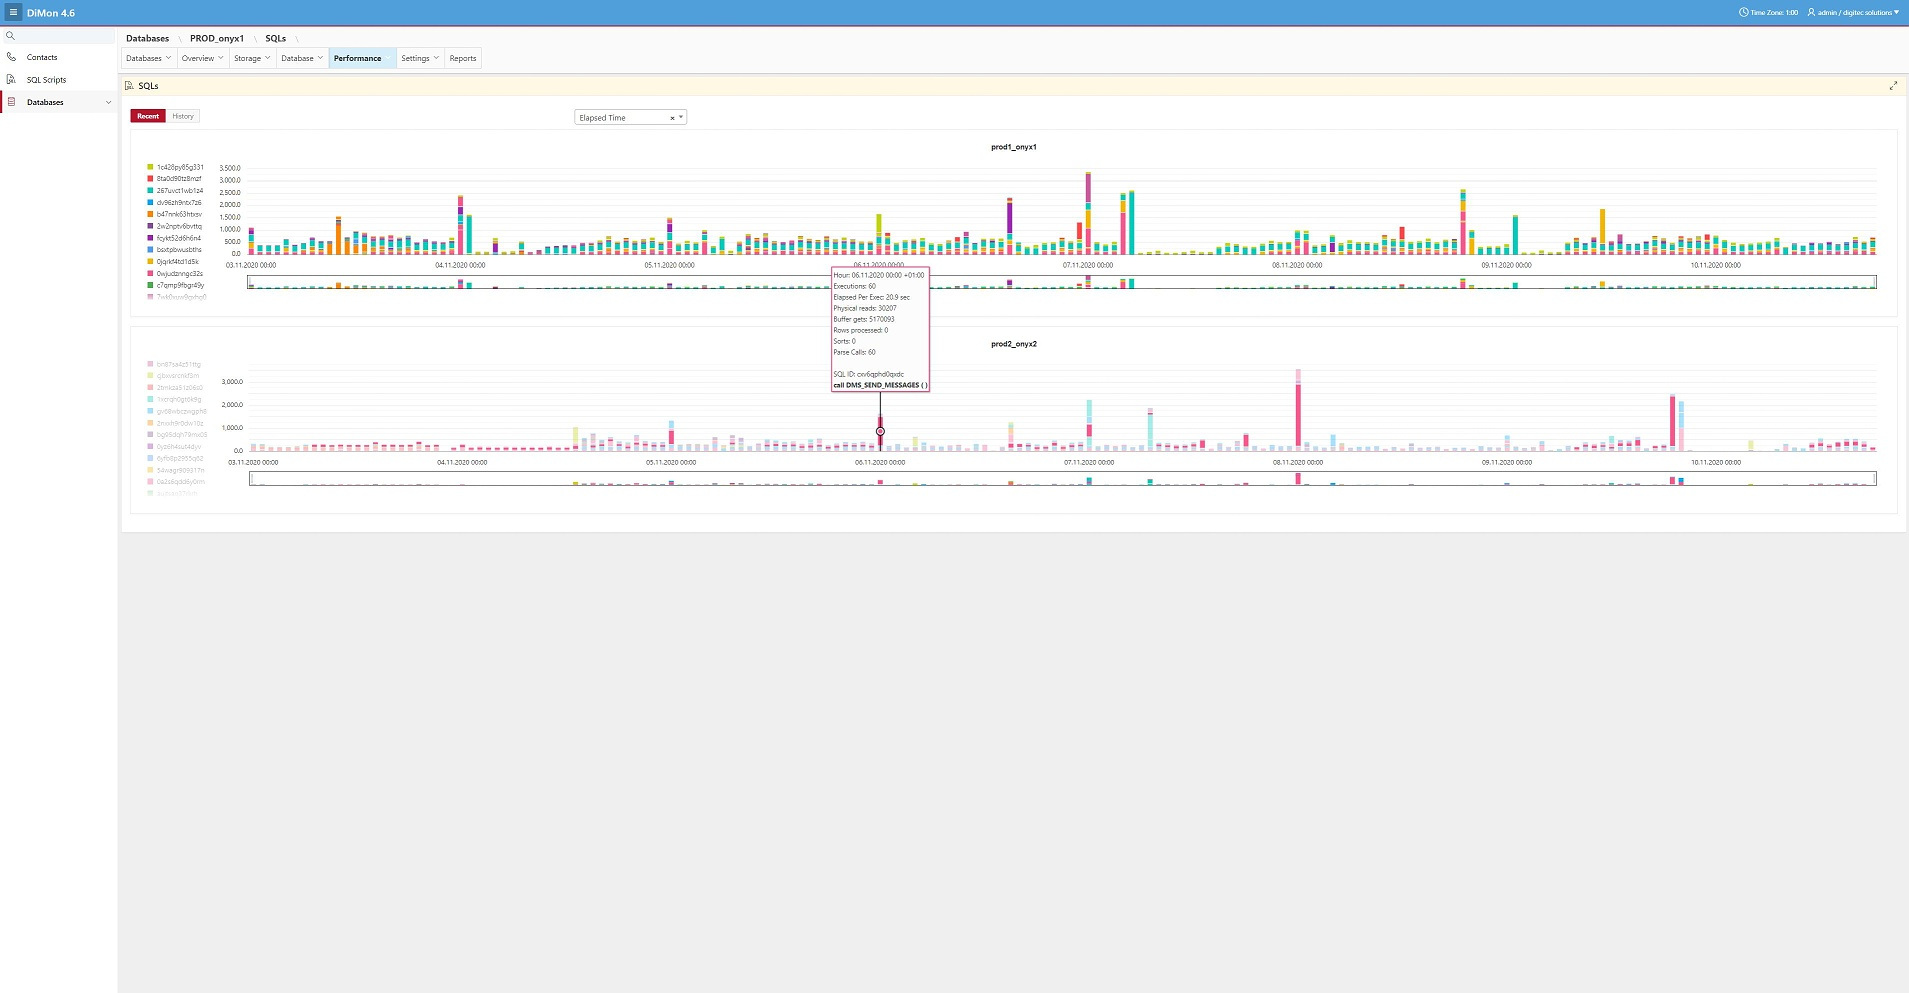
Task: Toggle legend series c7qmp9fbgr49y
Action: (x=179, y=285)
